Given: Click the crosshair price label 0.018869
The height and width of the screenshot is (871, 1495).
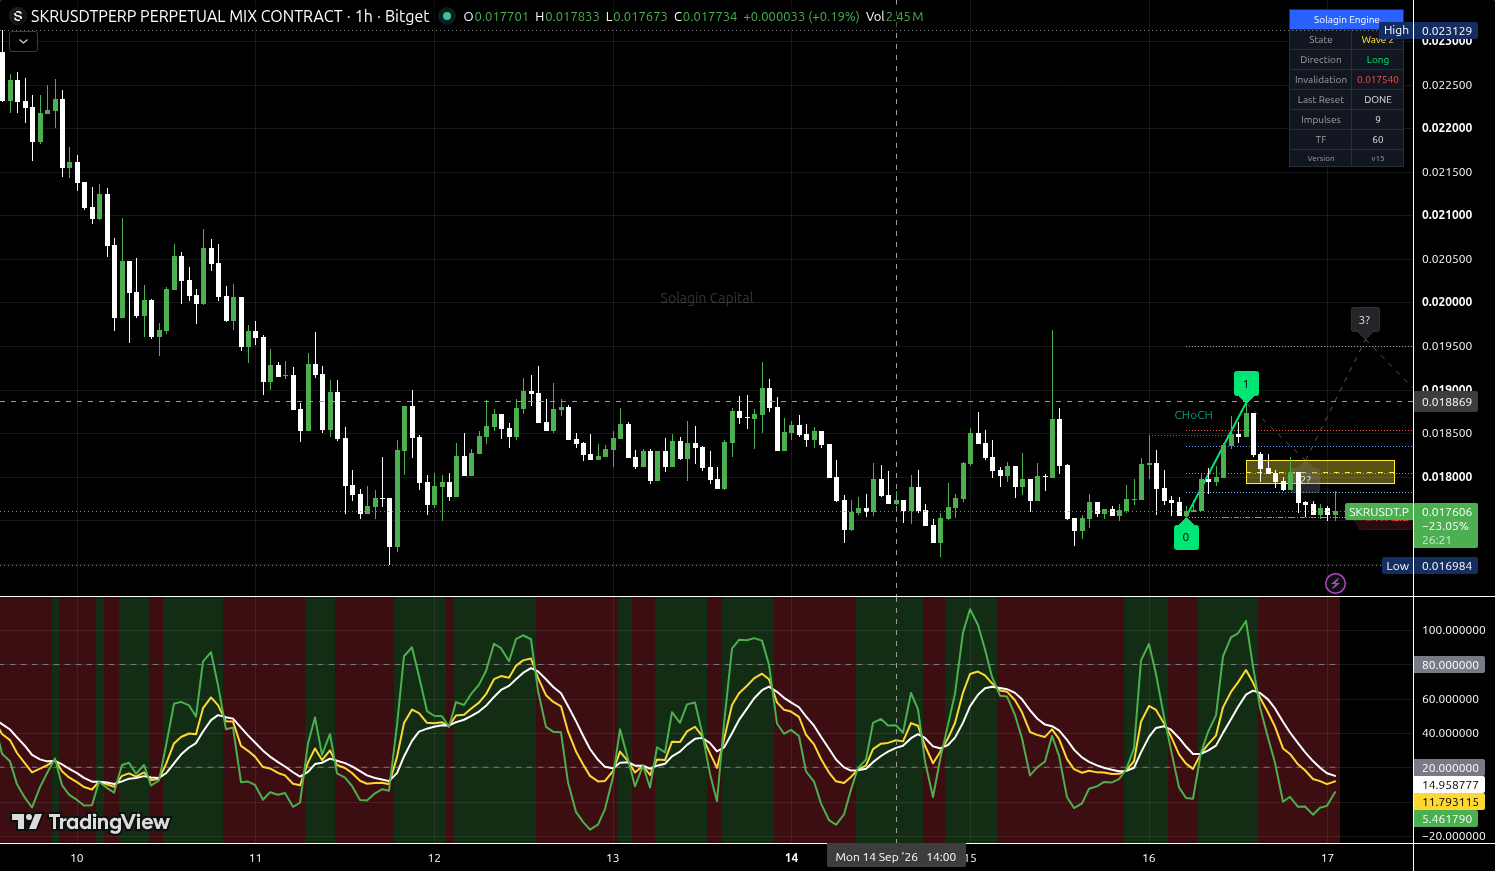Looking at the screenshot, I should pos(1447,402).
